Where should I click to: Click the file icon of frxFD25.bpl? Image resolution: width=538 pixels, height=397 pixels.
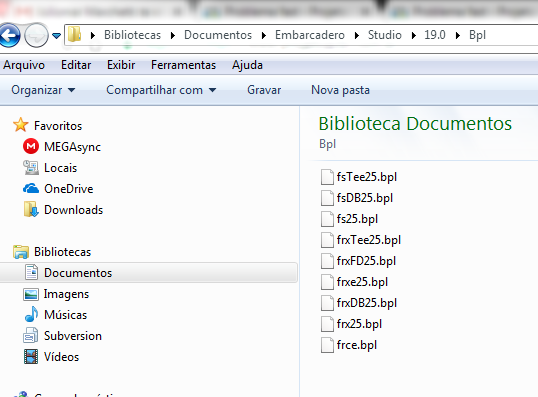(x=327, y=261)
